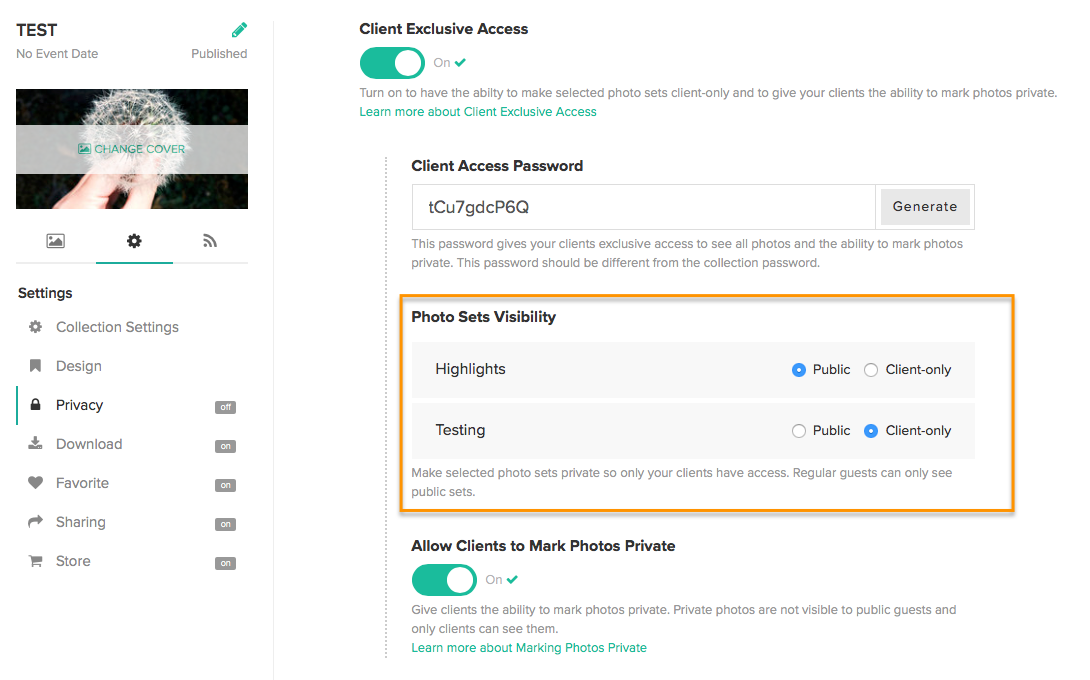Open the Download settings section
Image resolution: width=1090 pixels, height=680 pixels.
[89, 444]
